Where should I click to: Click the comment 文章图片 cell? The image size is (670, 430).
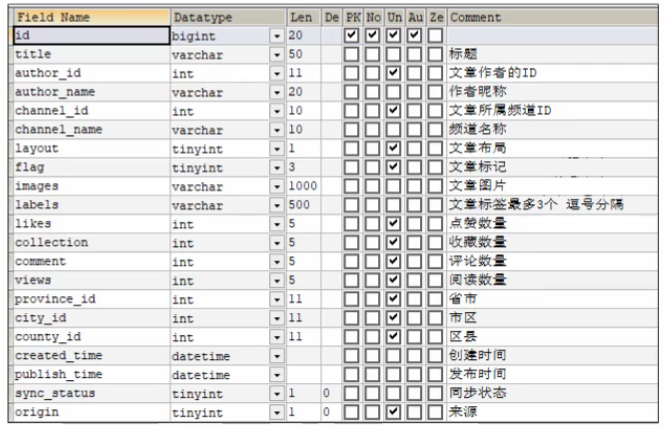click(x=477, y=185)
